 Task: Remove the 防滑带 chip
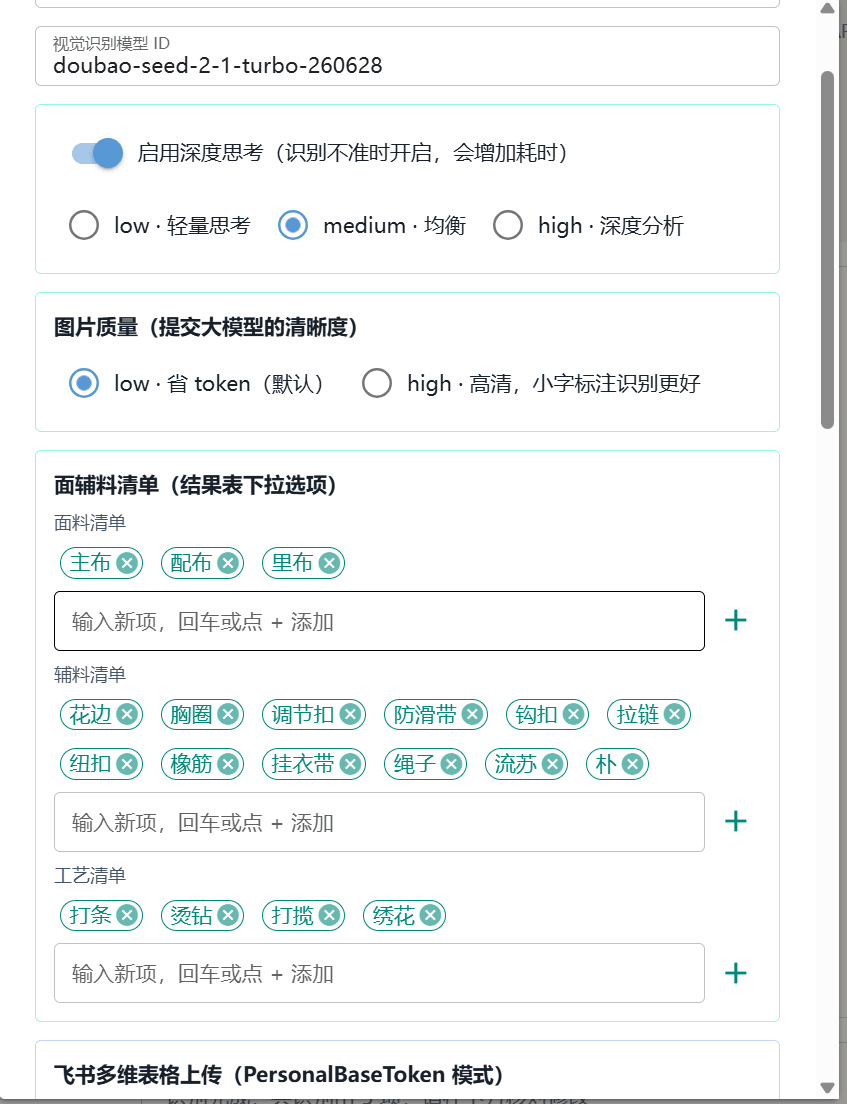click(x=472, y=715)
